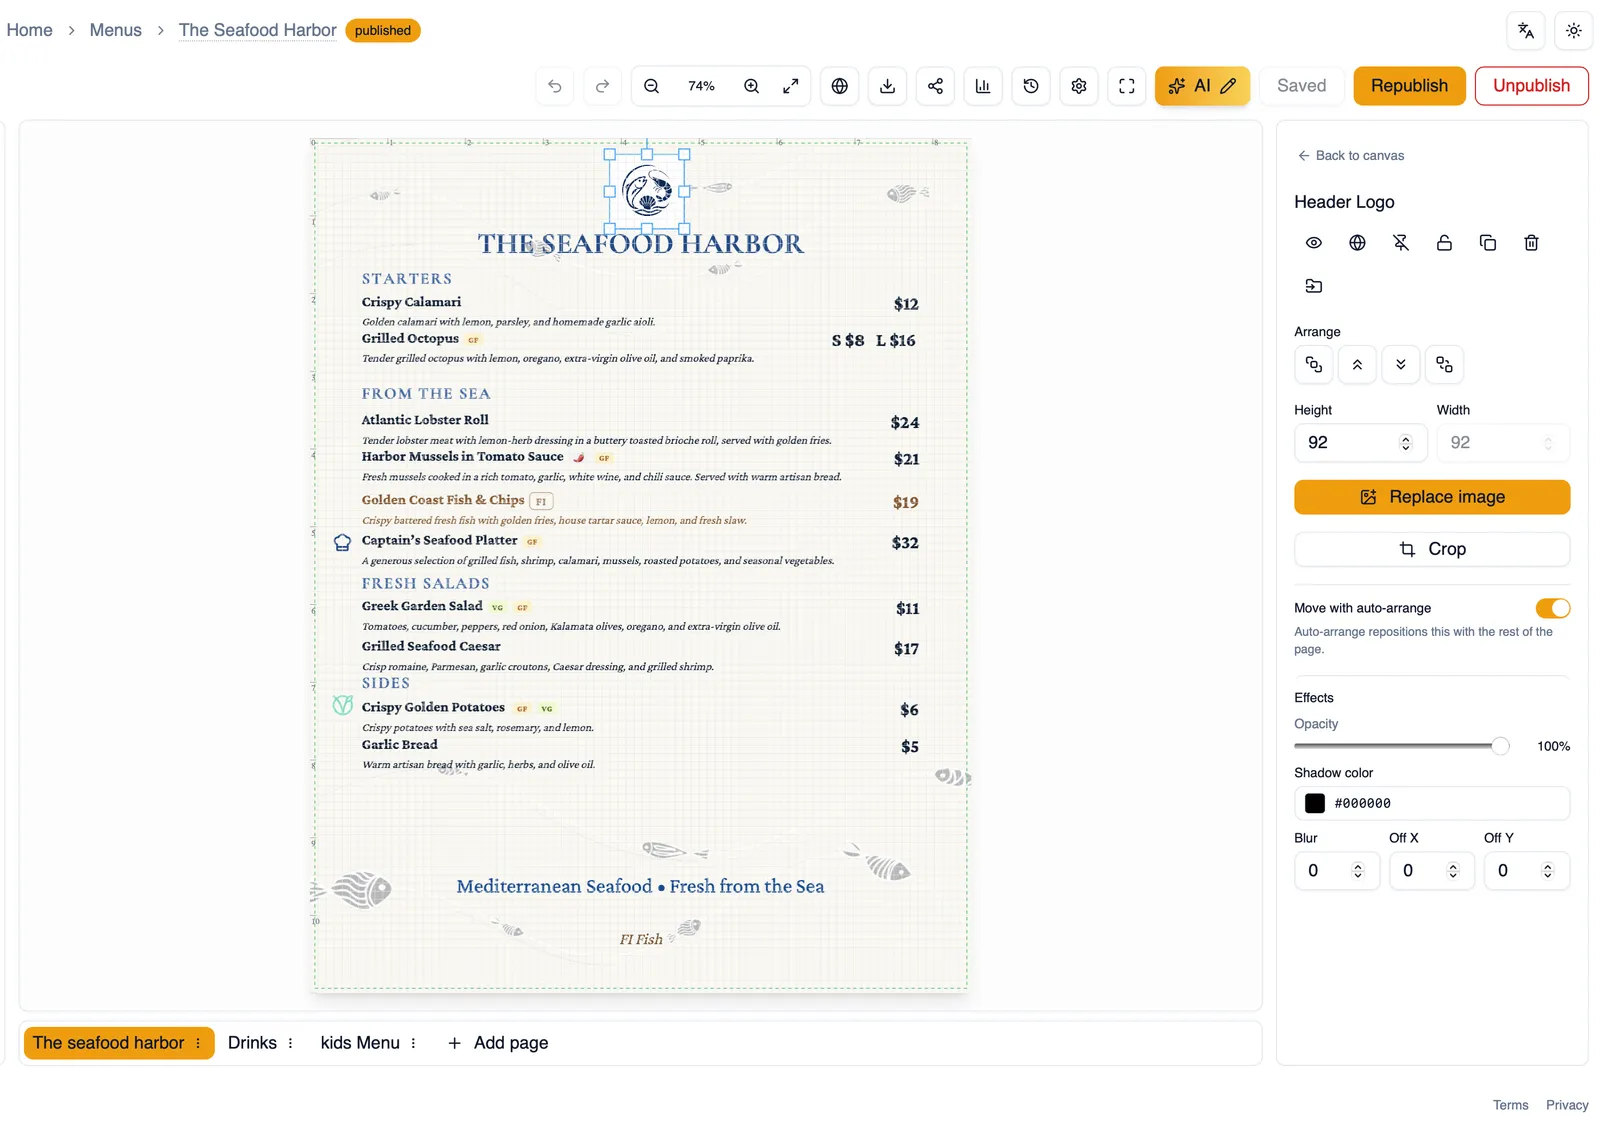
Task: Click the undo arrow icon
Action: point(555,86)
